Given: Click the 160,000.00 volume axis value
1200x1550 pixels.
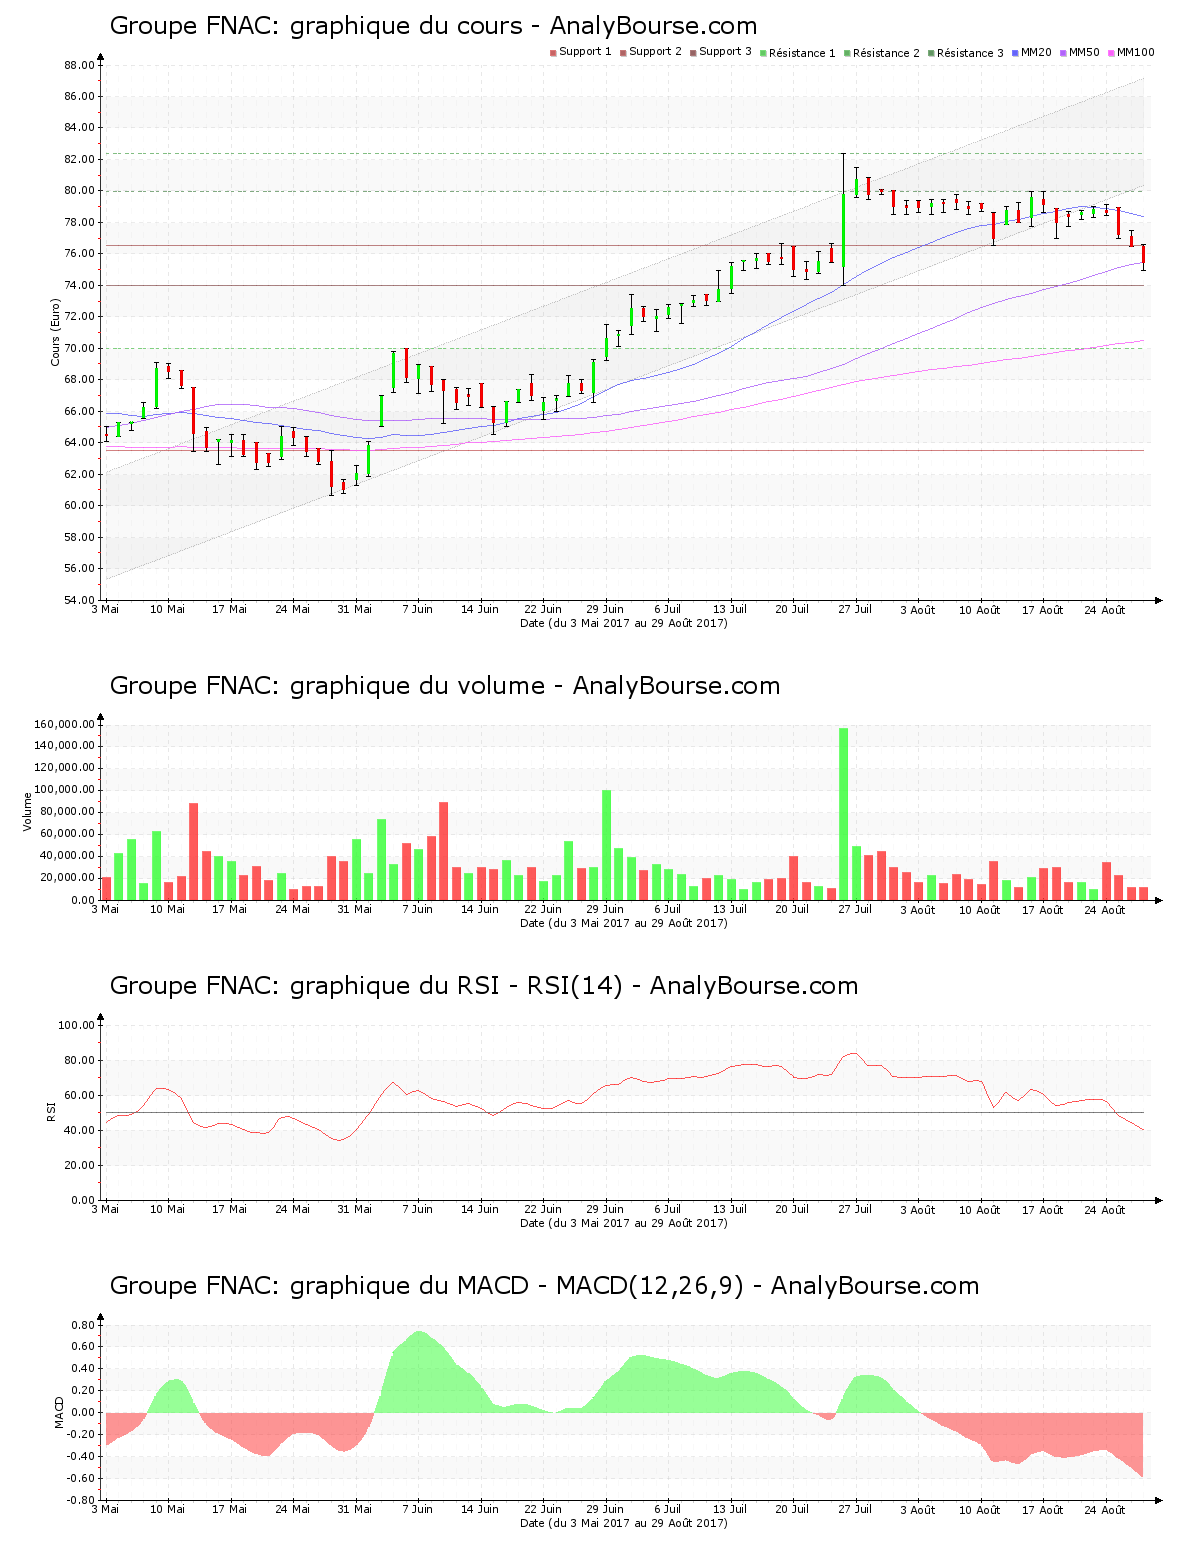Looking at the screenshot, I should click(64, 724).
